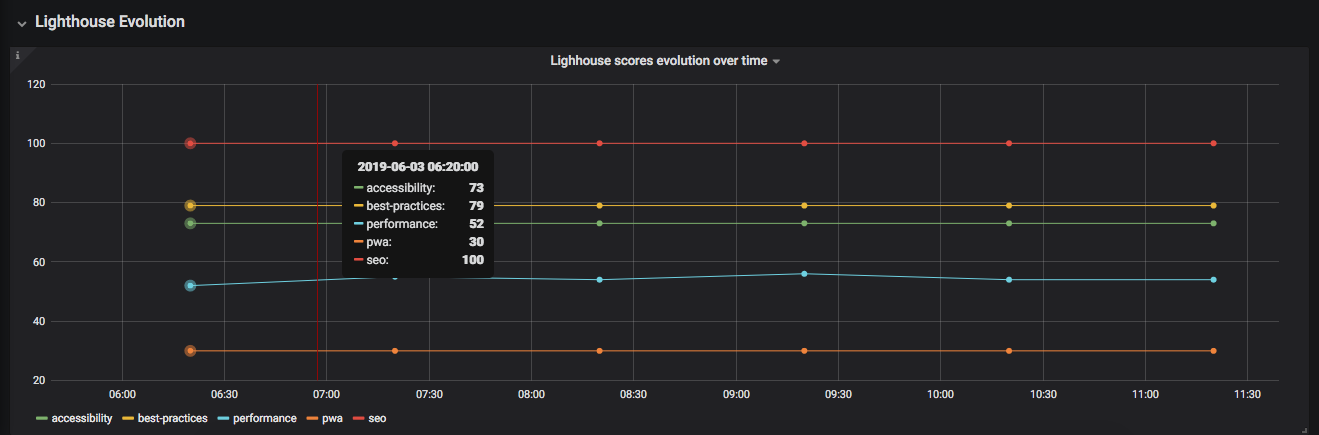Viewport: 1319px width, 435px height.
Task: Select the performance point near 08:20
Action: (x=599, y=279)
